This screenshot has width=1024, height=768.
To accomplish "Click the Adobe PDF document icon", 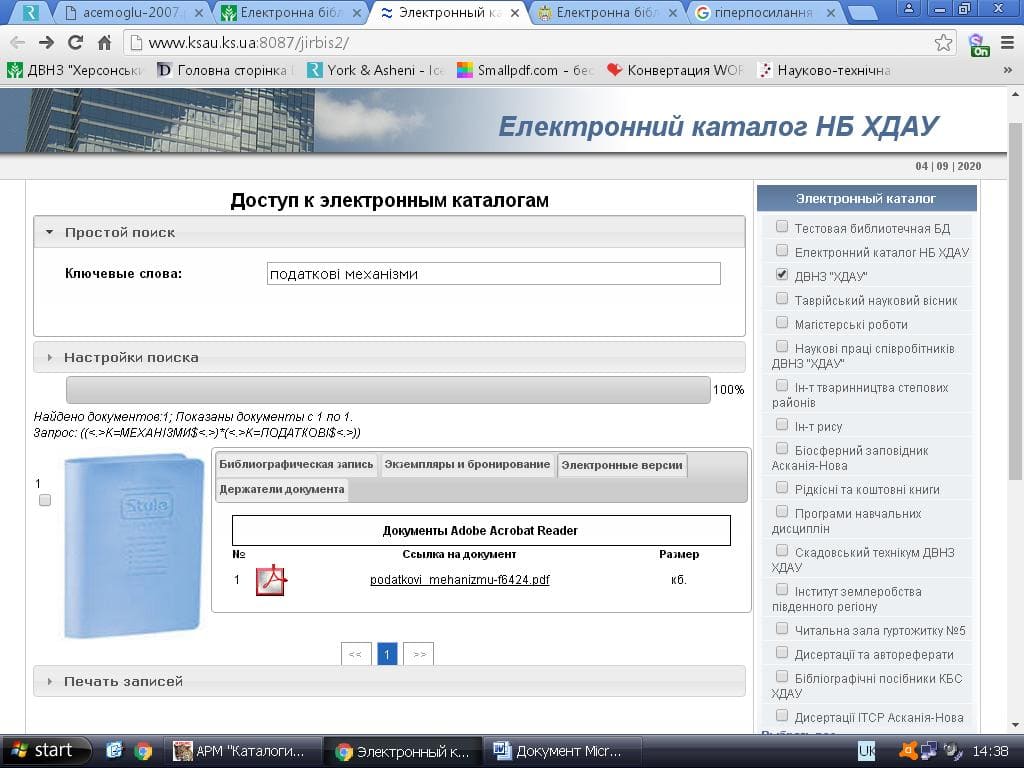I will (271, 580).
